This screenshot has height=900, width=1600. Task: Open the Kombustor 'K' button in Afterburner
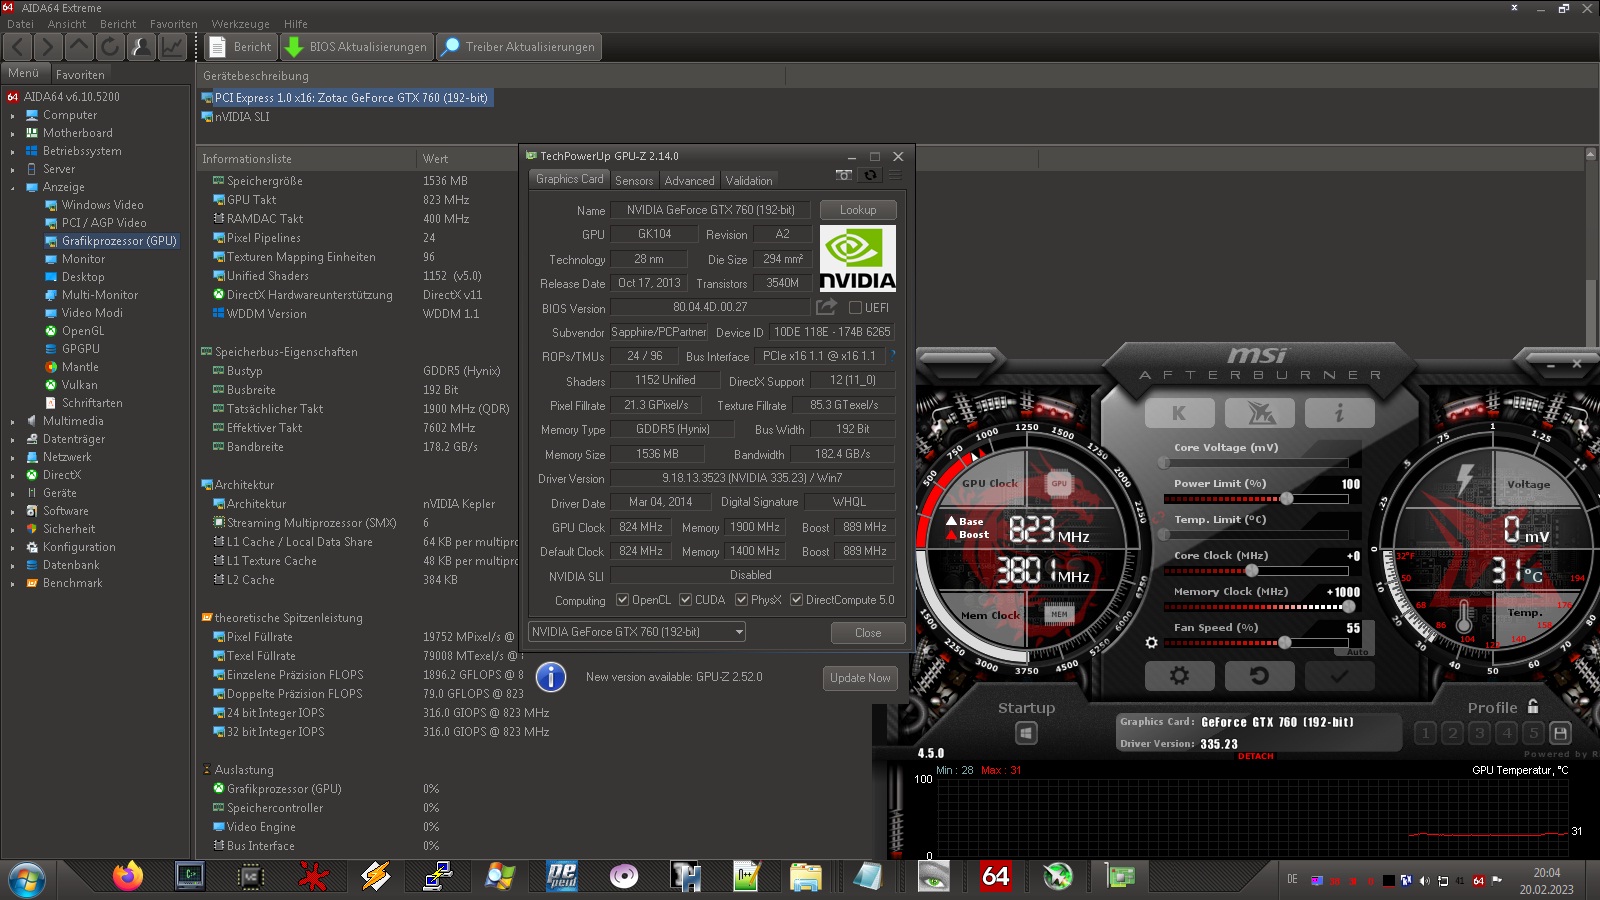1179,413
